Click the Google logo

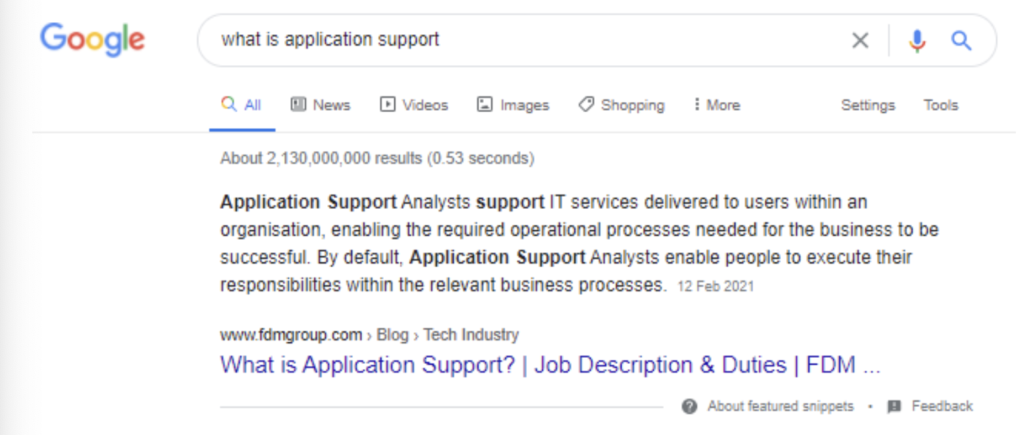[x=92, y=40]
